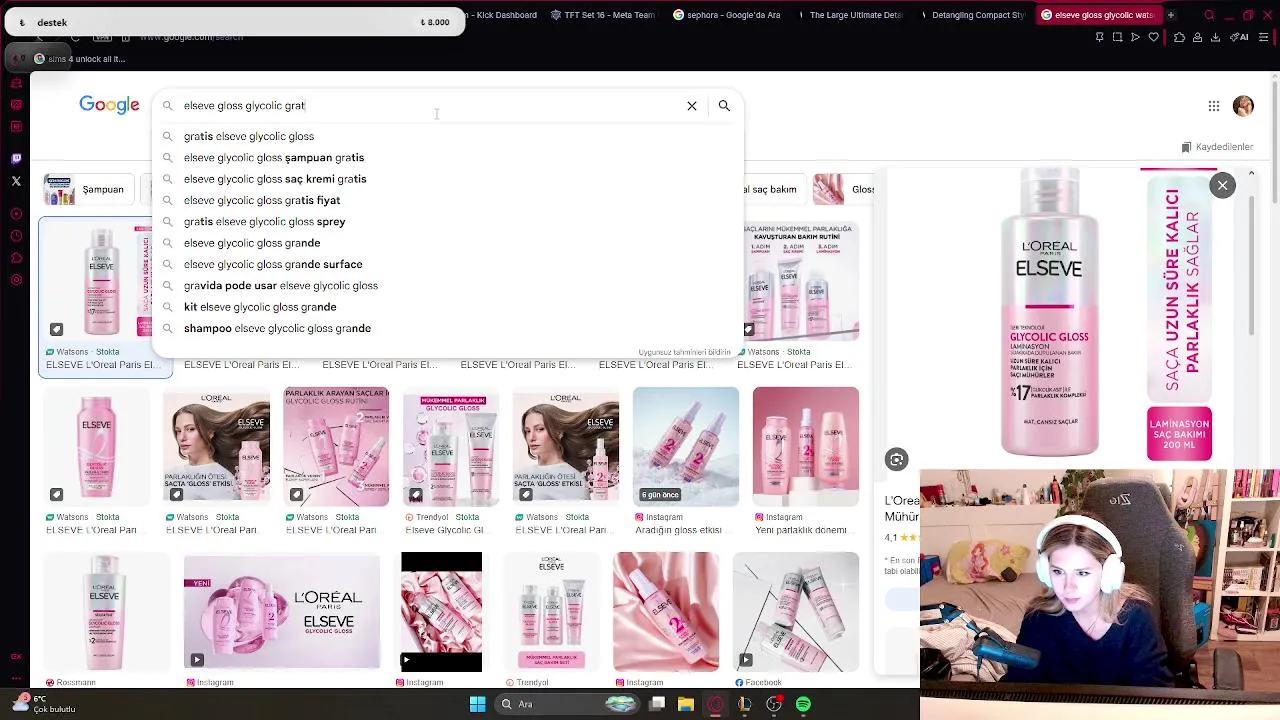Image resolution: width=1280 pixels, height=720 pixels.
Task: Open Windows Start menu
Action: pyautogui.click(x=477, y=704)
